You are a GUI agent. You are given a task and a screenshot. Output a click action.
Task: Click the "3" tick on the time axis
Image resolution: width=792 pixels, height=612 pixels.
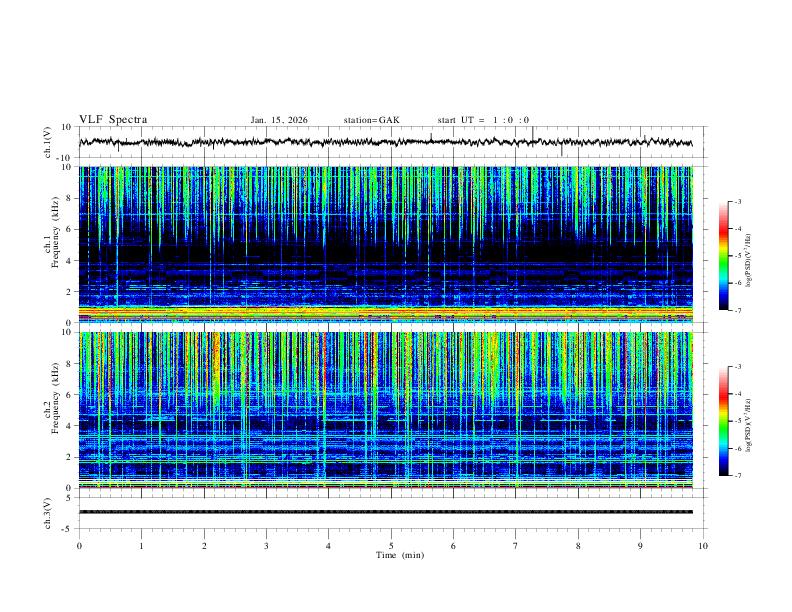click(266, 546)
